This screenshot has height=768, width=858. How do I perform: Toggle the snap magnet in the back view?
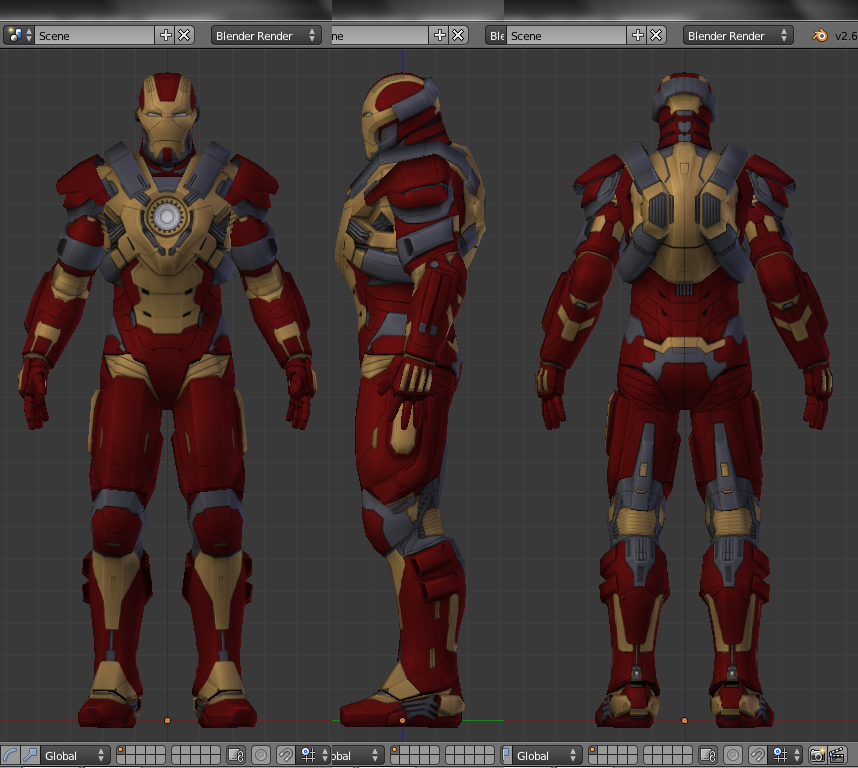[757, 755]
